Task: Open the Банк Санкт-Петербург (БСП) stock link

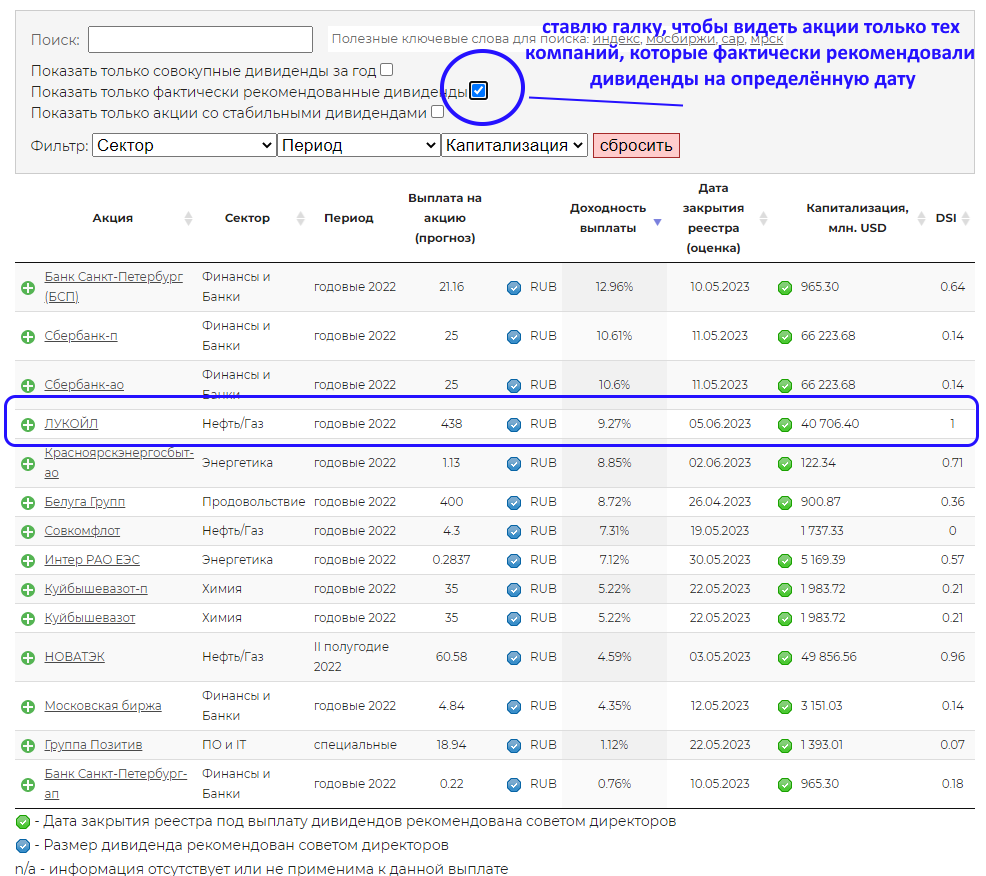Action: [113, 286]
